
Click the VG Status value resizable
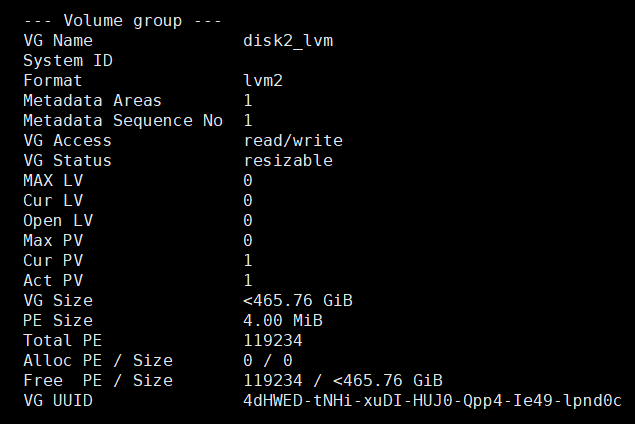(288, 160)
